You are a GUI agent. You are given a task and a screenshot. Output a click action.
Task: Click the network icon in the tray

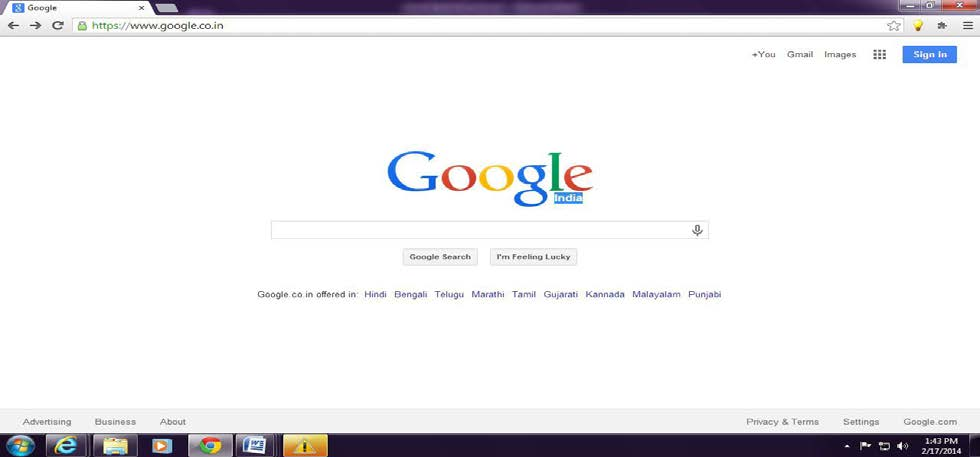pyautogui.click(x=884, y=446)
